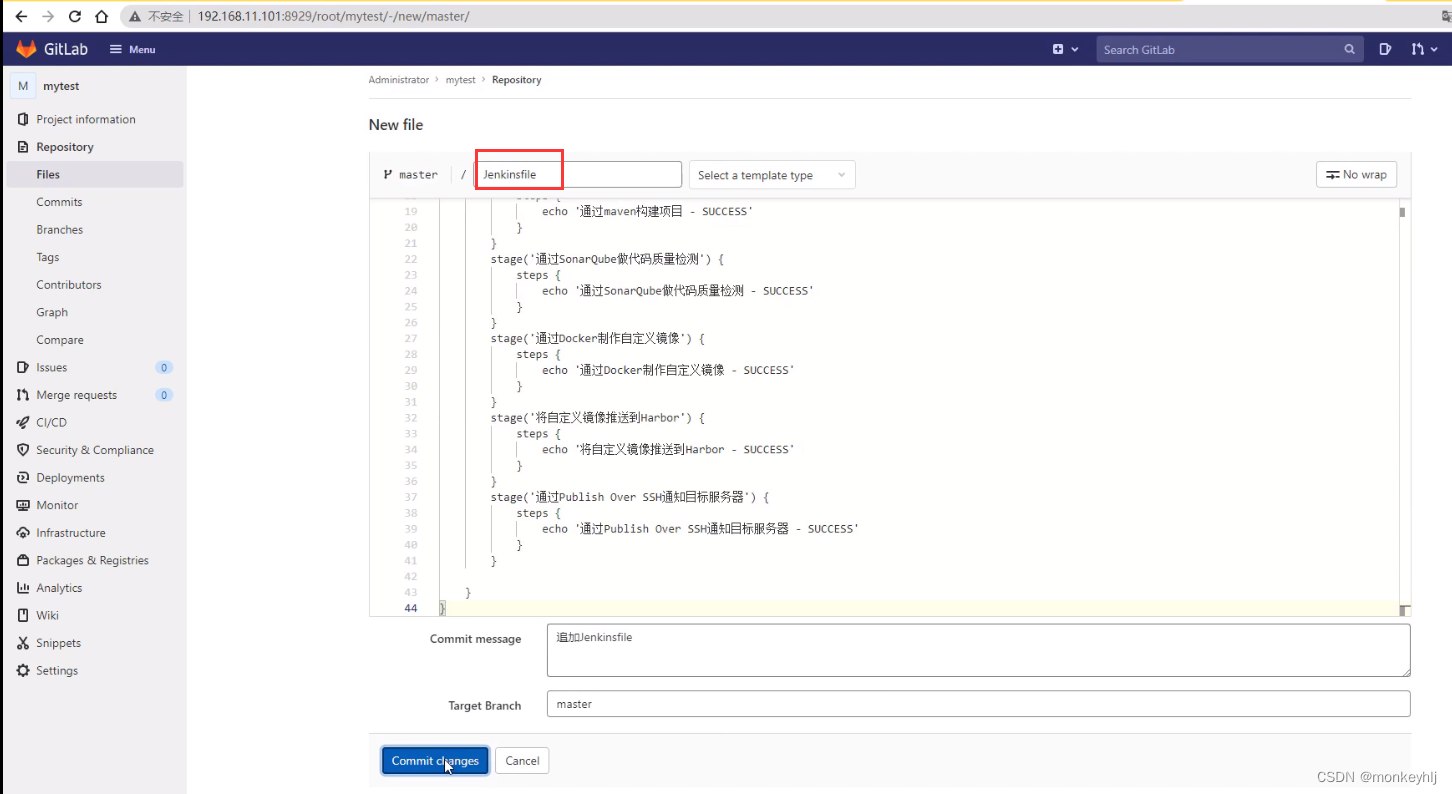Click the Jenkinsfile file name field
The width and height of the screenshot is (1452, 794).
[x=578, y=174]
